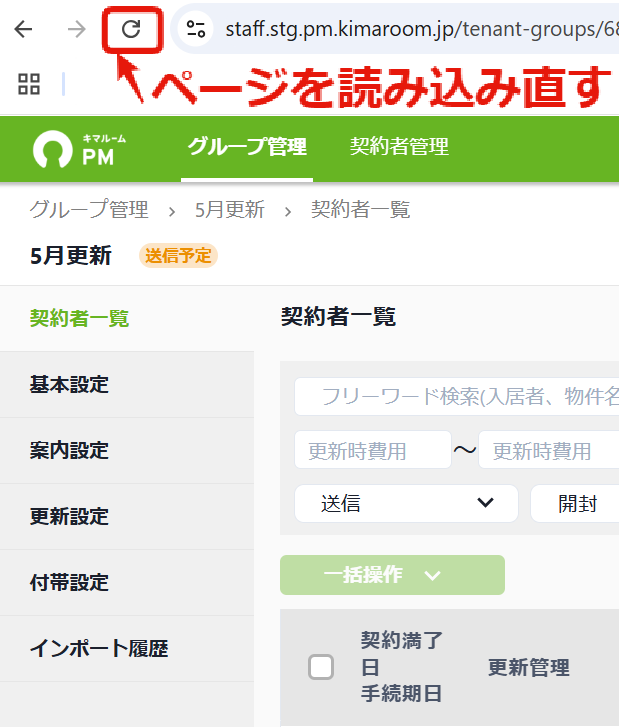Click the 更新管理 column header

pos(529,668)
